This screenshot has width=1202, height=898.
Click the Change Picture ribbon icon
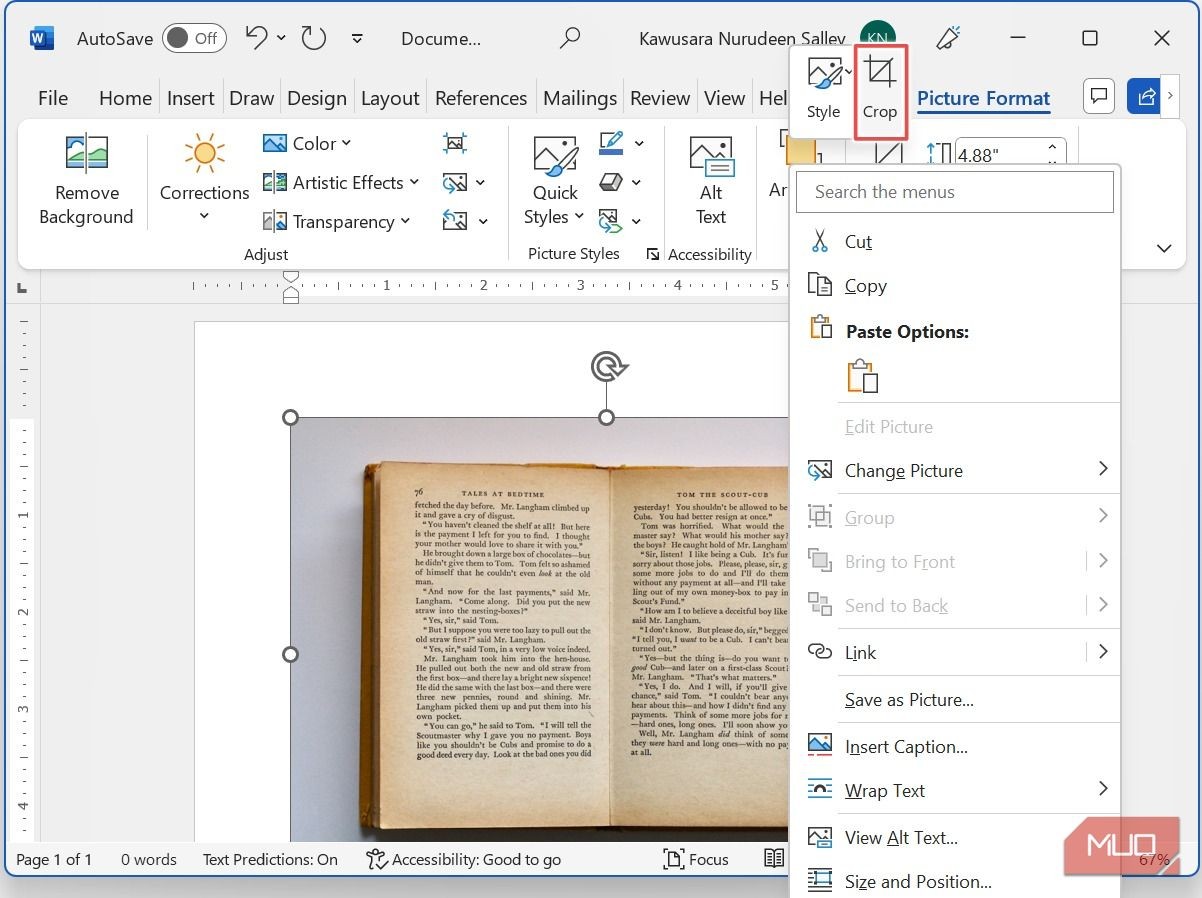(455, 183)
